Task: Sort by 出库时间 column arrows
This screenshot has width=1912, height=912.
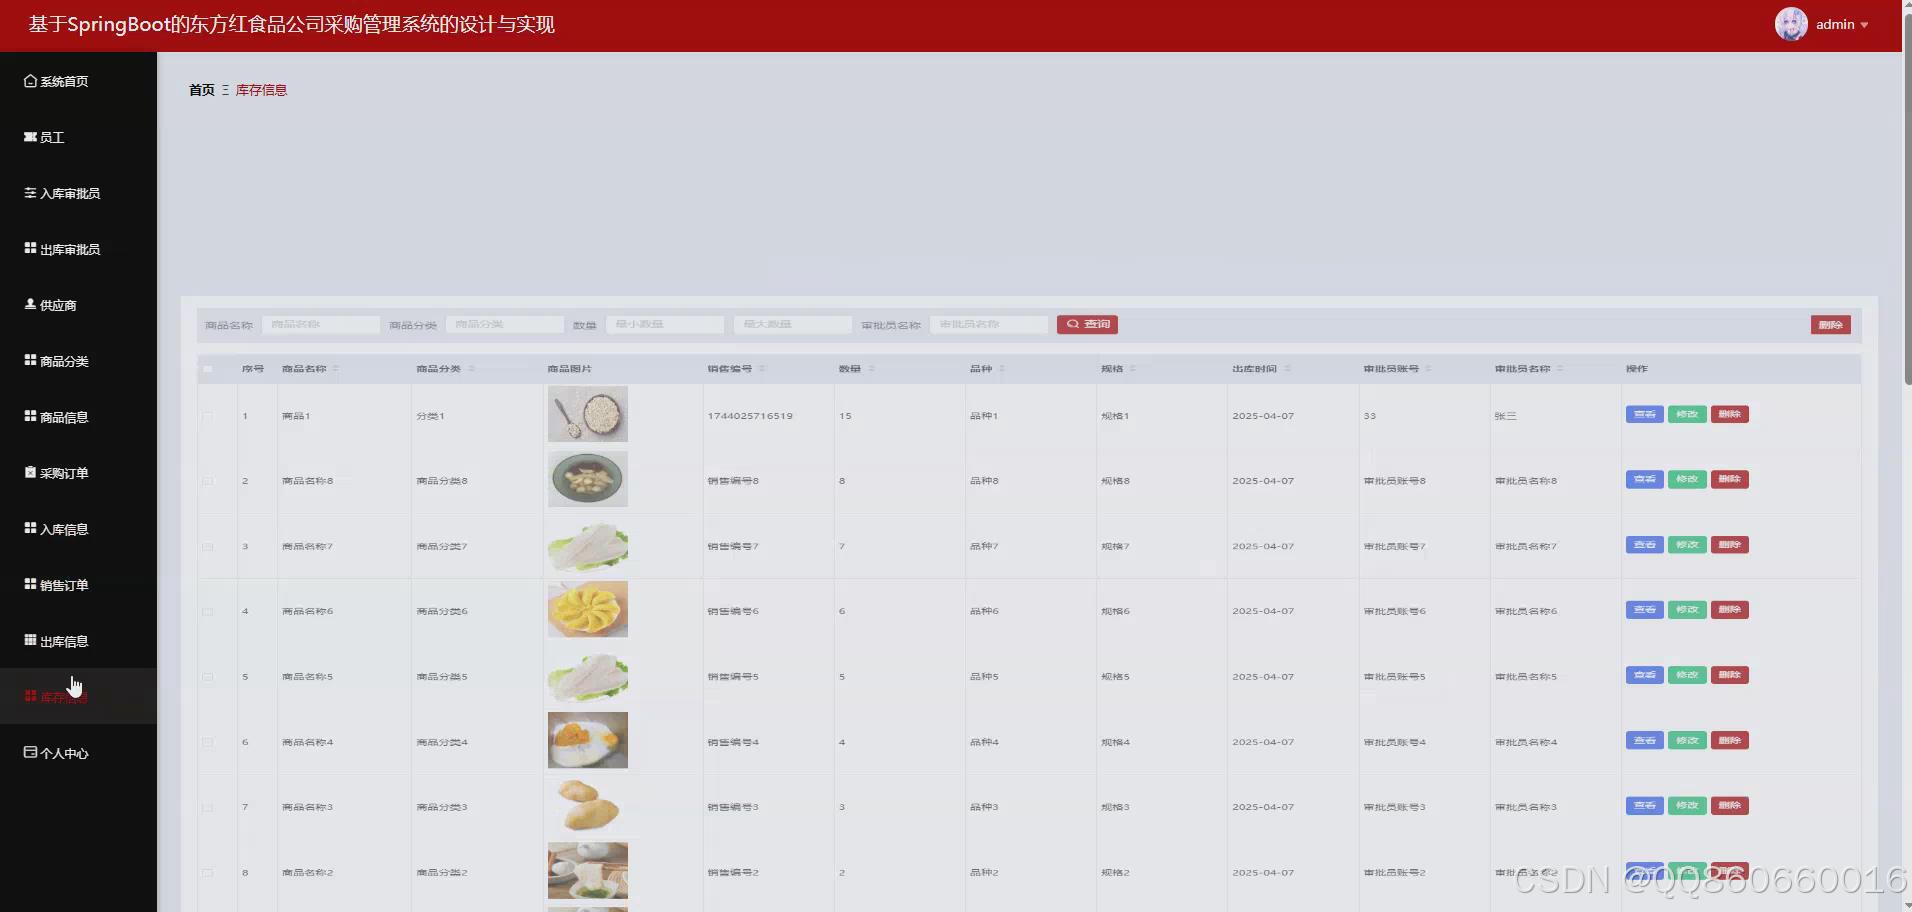Action: pos(1287,369)
